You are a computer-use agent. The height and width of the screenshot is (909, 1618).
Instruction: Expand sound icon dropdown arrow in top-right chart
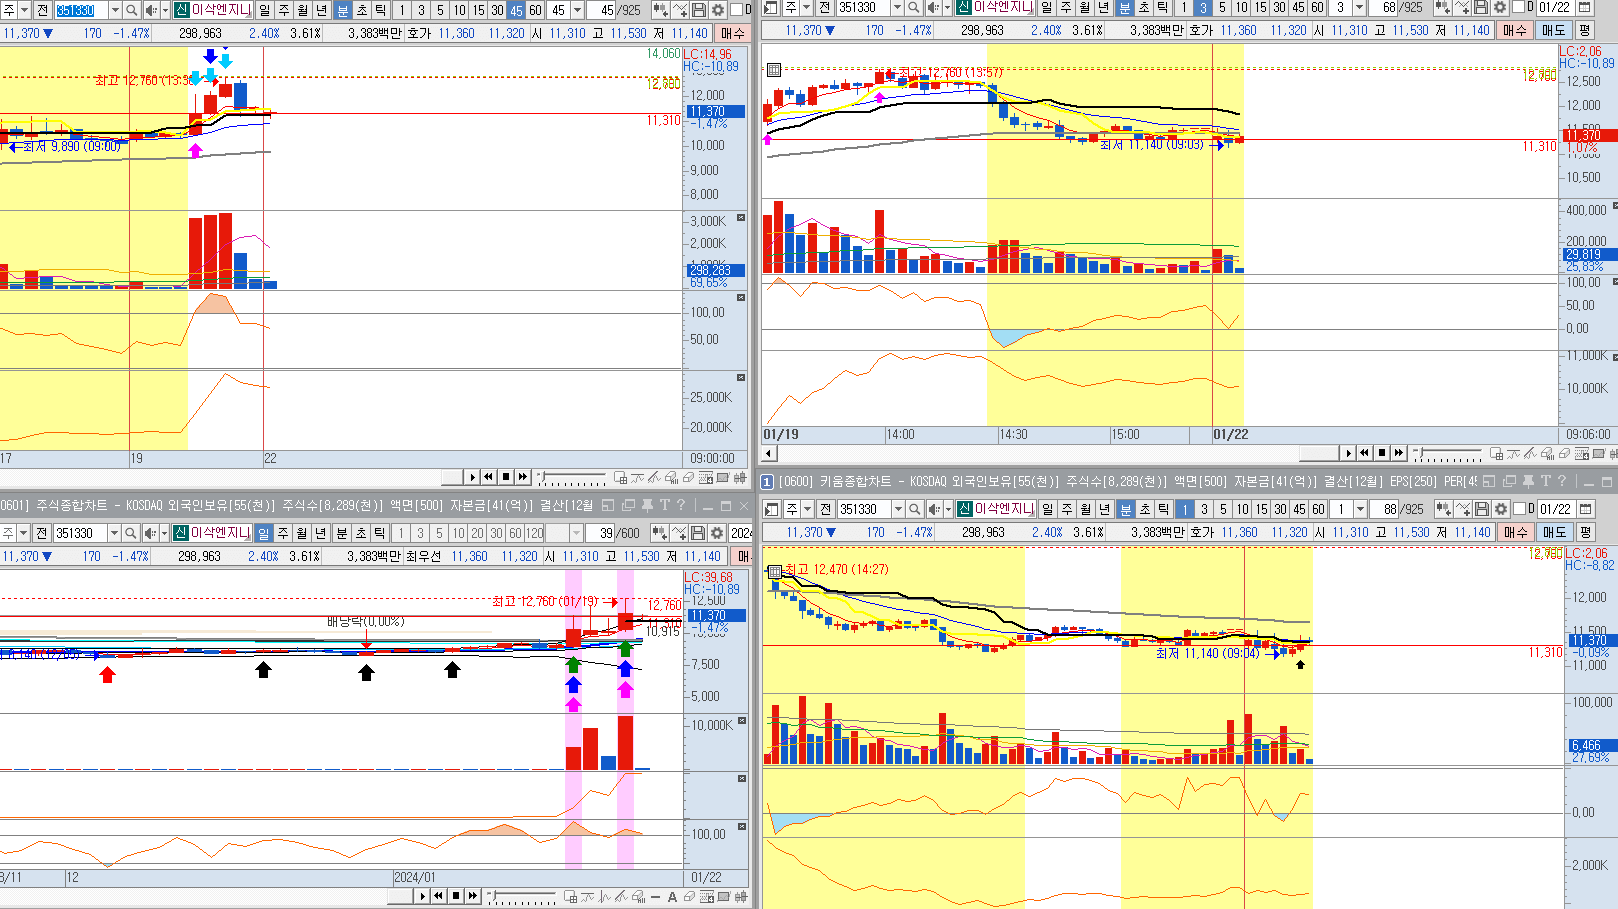click(x=946, y=7)
